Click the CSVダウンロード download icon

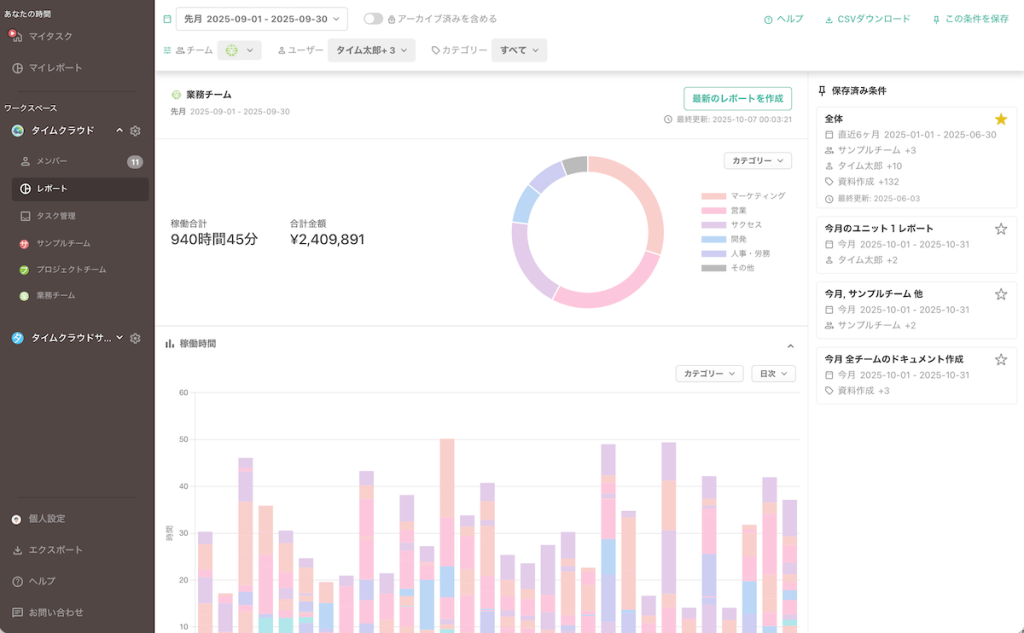tap(829, 19)
